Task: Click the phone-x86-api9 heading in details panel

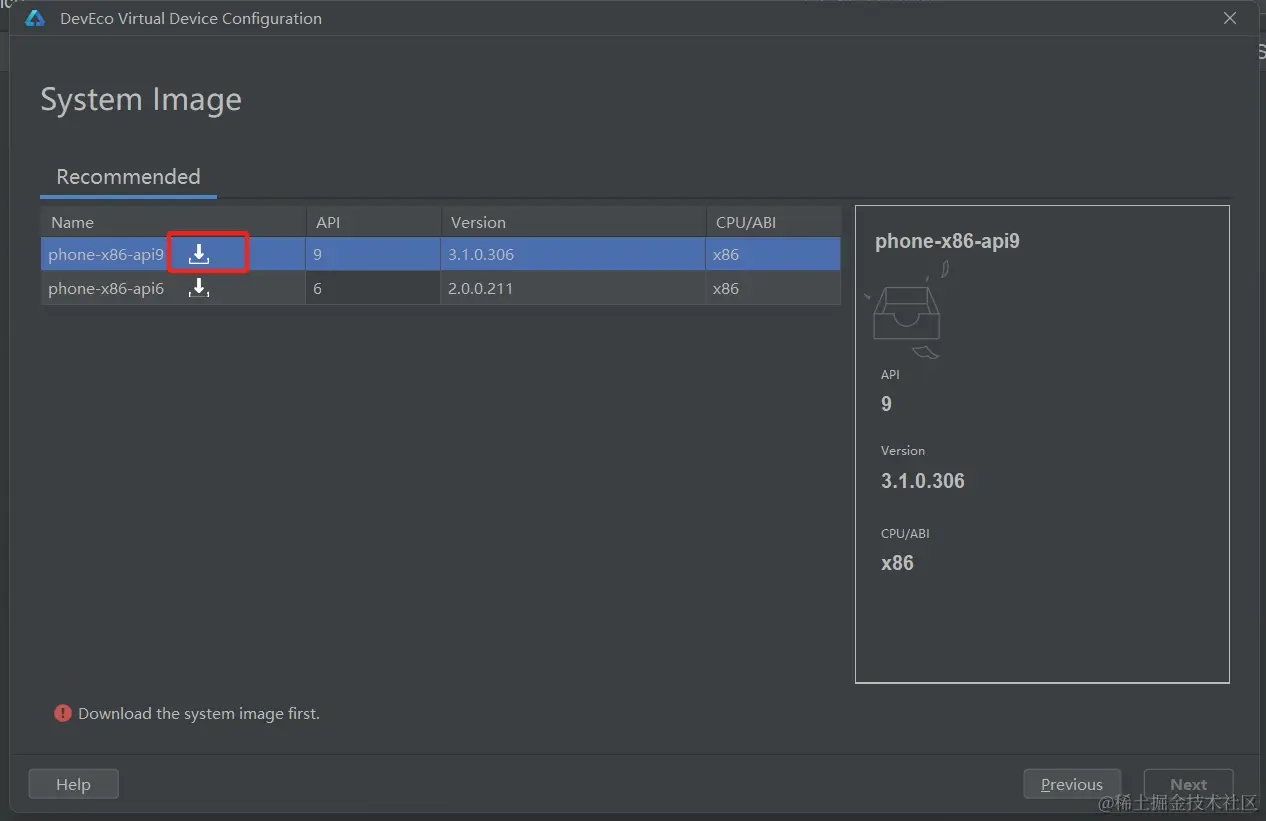Action: point(947,241)
